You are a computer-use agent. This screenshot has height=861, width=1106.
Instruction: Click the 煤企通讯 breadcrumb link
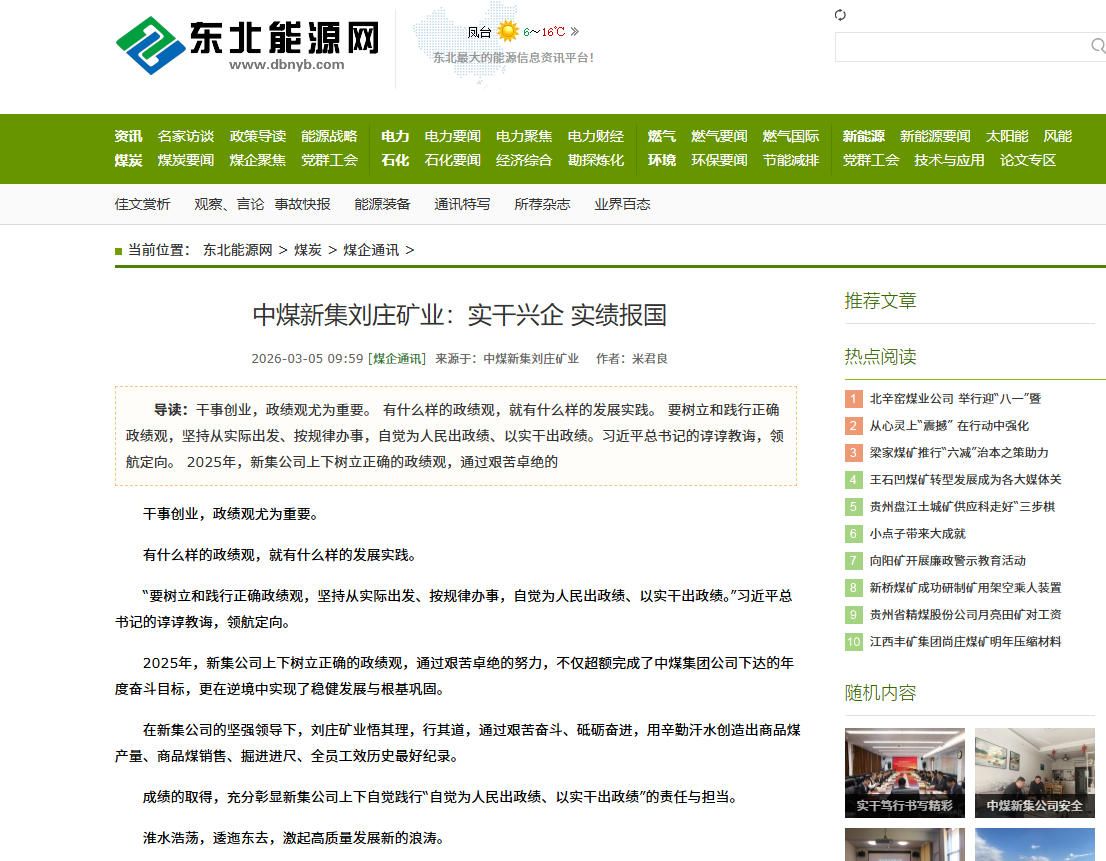pyautogui.click(x=371, y=250)
